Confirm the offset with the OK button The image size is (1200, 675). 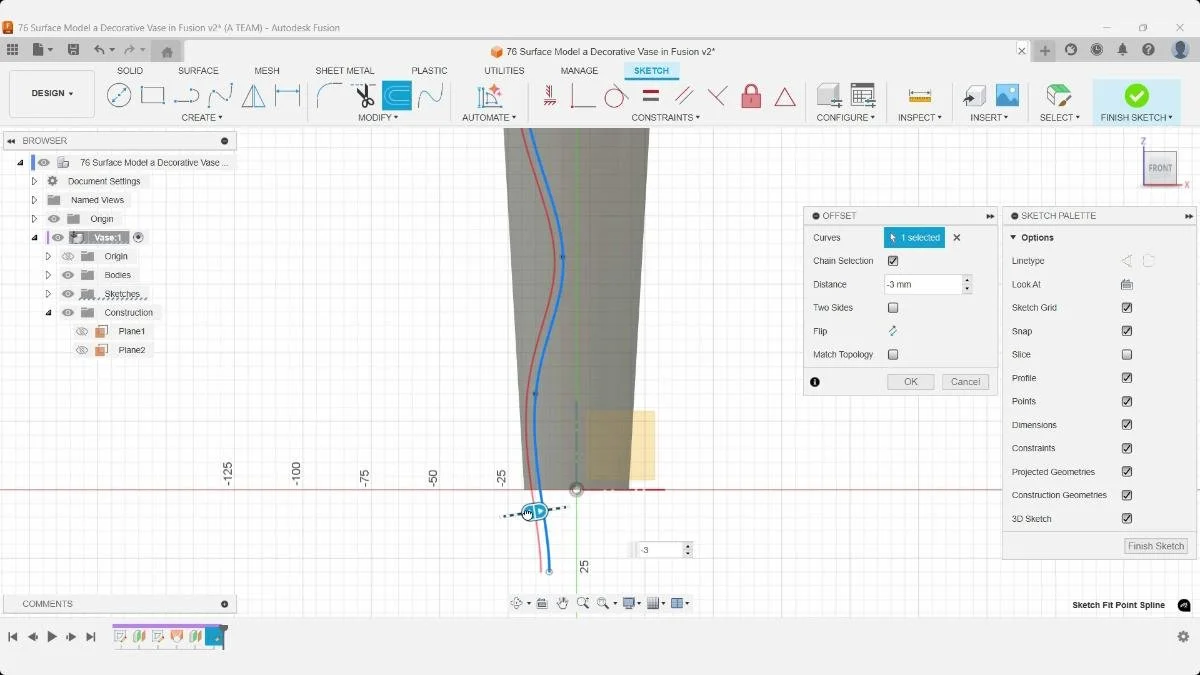click(911, 382)
